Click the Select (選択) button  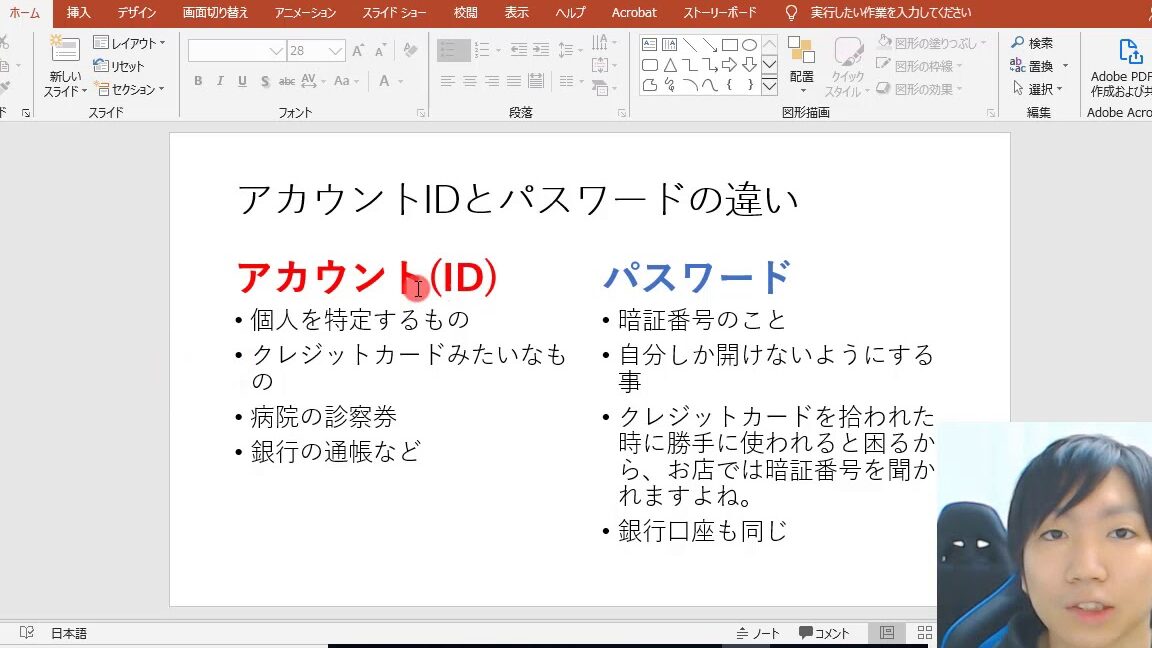click(x=1039, y=89)
